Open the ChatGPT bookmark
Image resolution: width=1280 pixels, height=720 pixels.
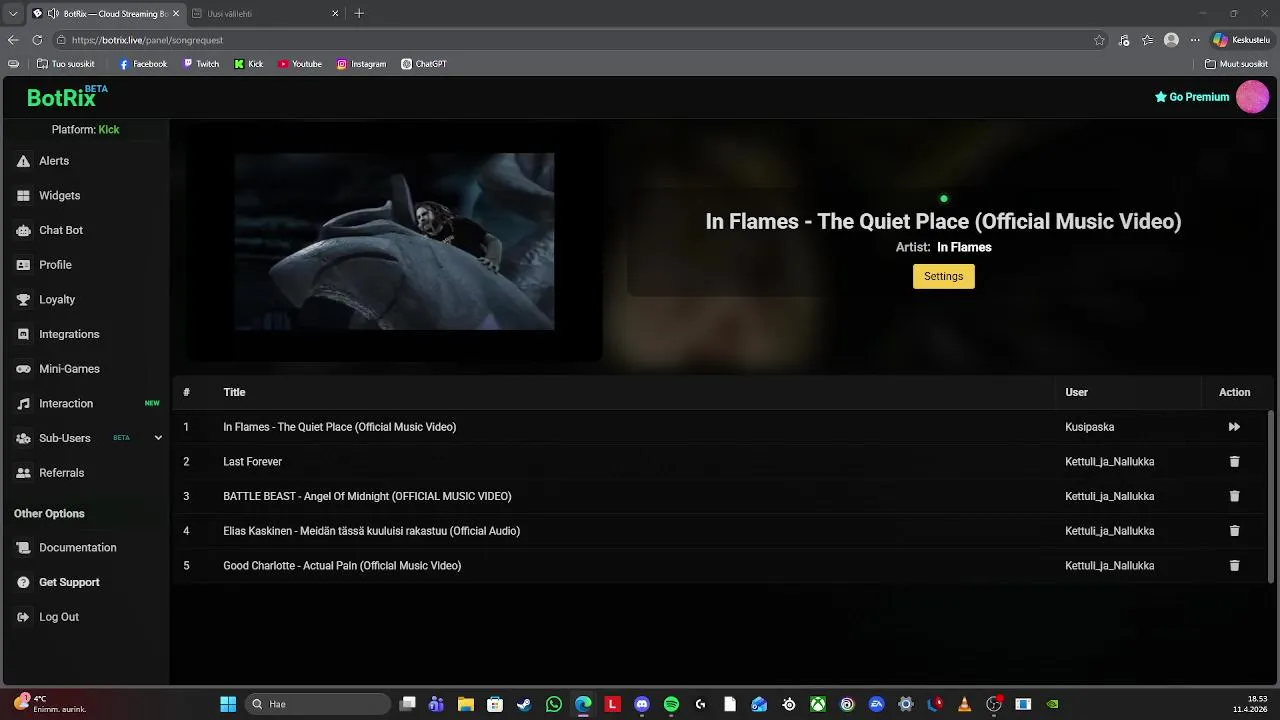[424, 64]
